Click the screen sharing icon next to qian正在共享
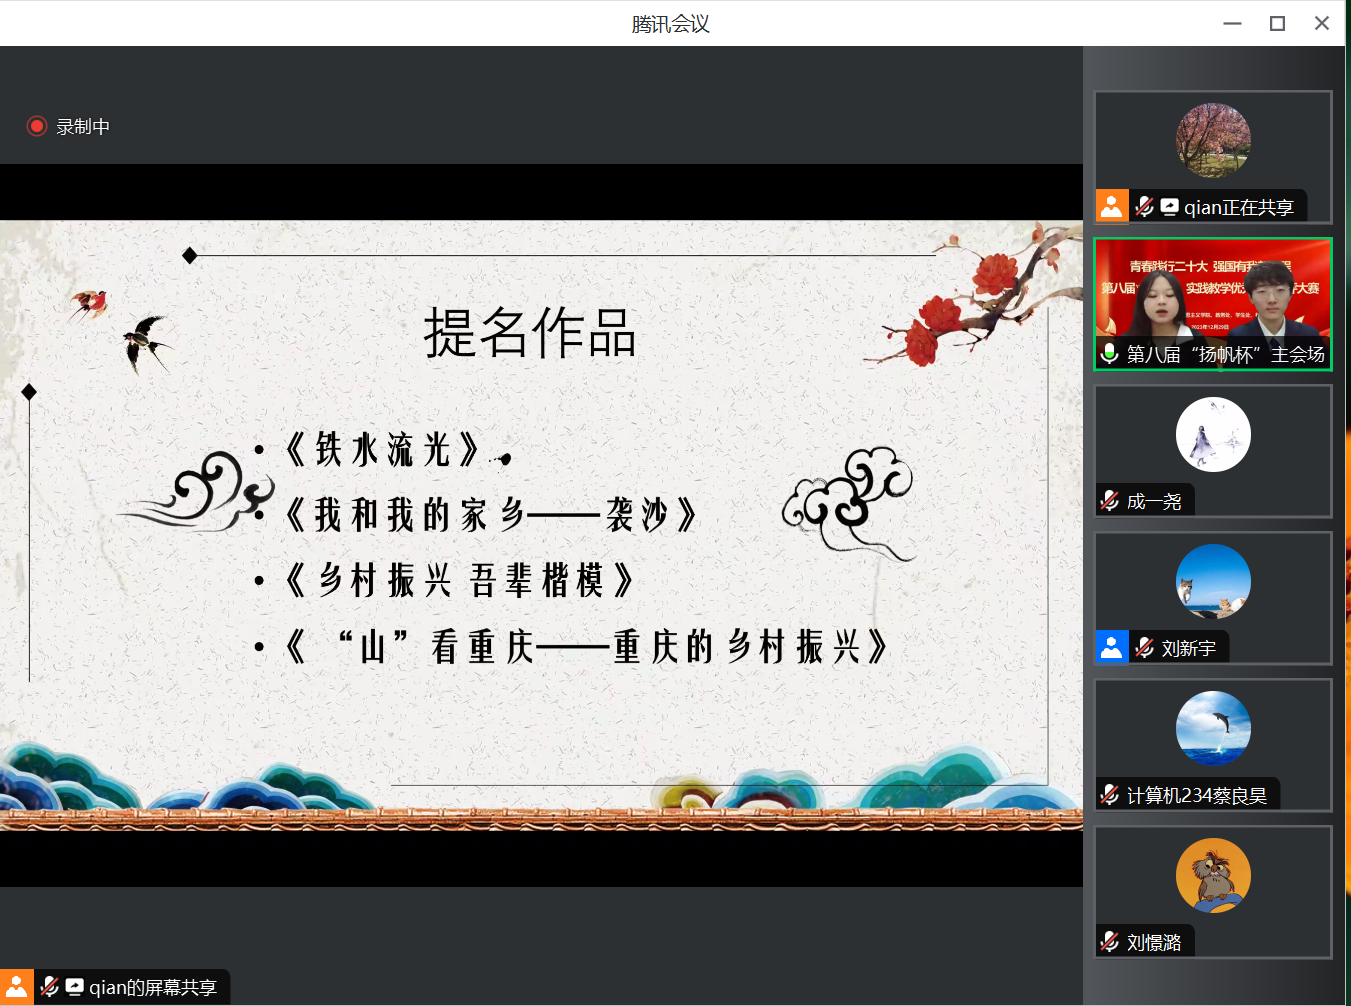Screen dimensions: 1351x1006 [1169, 206]
